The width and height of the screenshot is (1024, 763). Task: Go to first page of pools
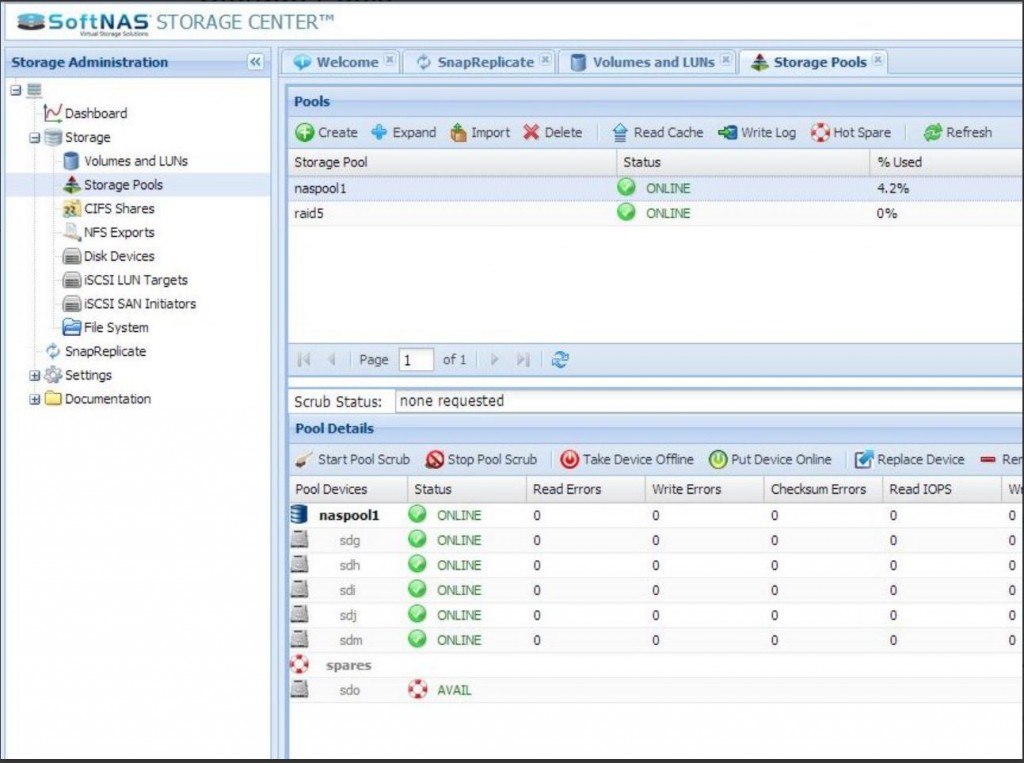click(304, 359)
